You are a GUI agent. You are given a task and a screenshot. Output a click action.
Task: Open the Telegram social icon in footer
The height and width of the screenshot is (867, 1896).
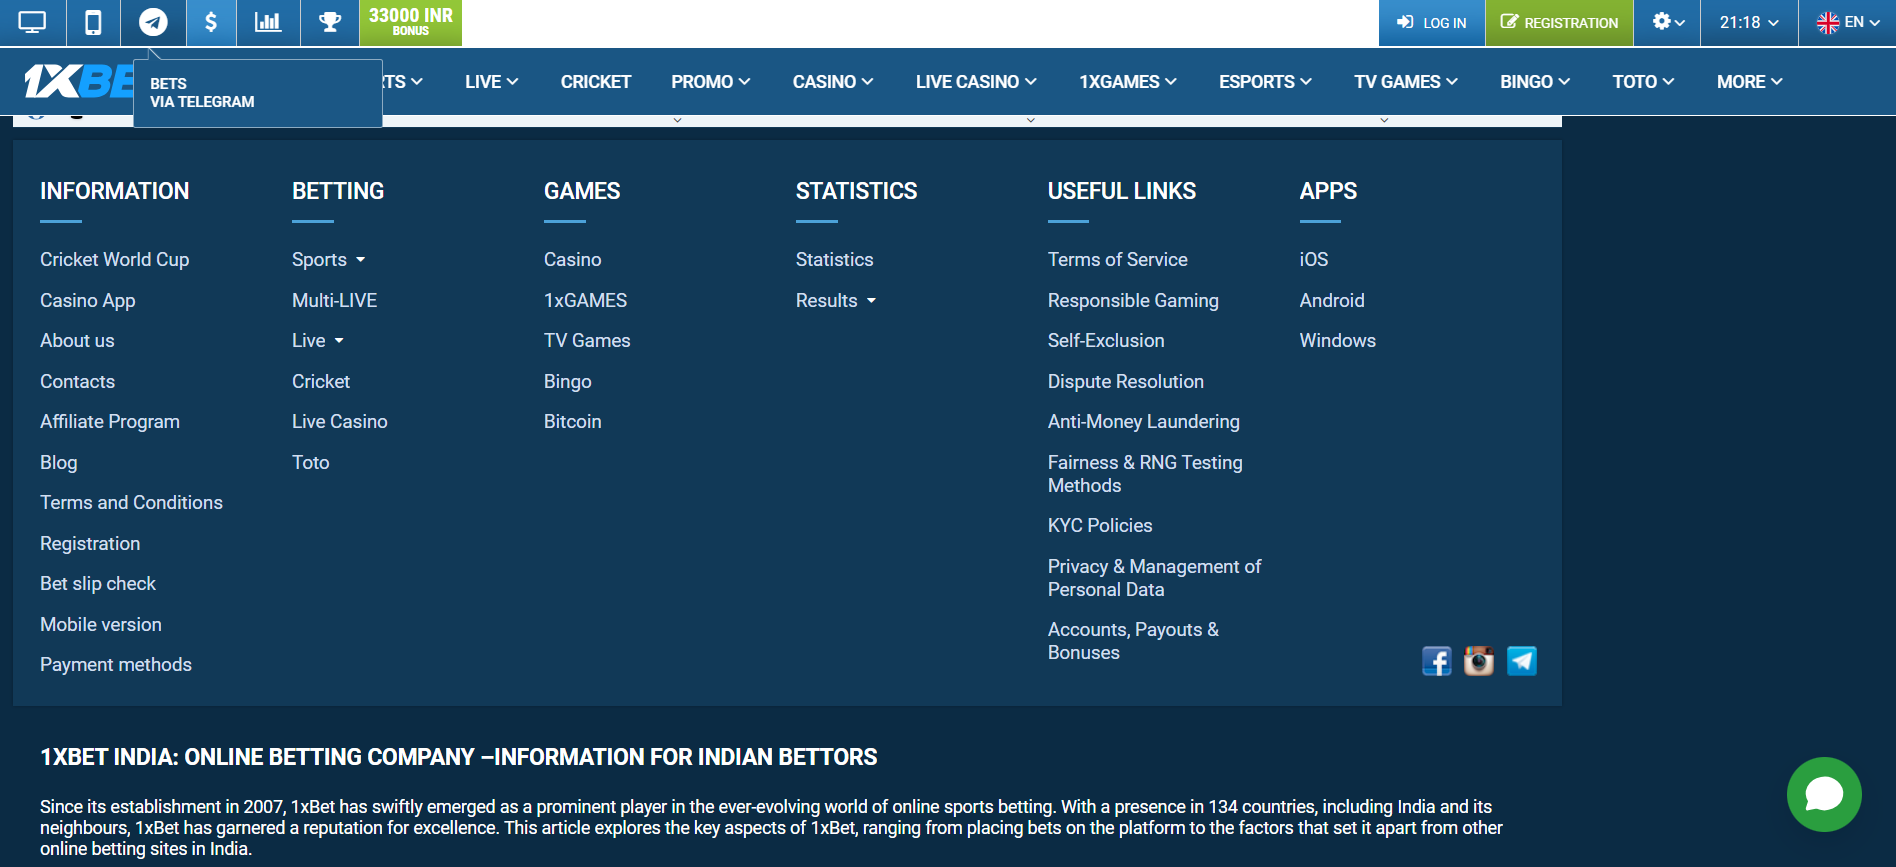pyautogui.click(x=1522, y=661)
